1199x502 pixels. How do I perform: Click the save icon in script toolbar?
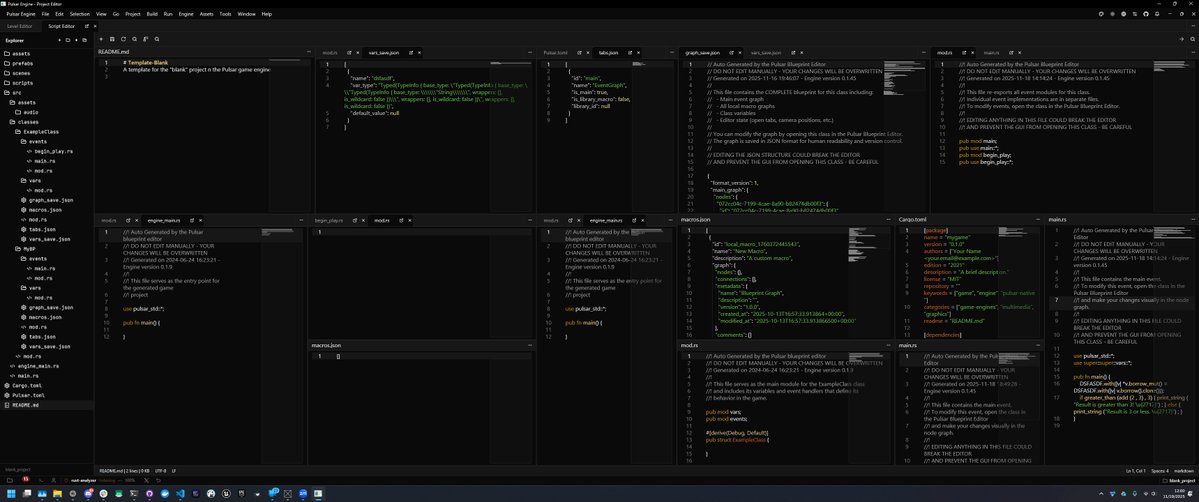[112, 39]
